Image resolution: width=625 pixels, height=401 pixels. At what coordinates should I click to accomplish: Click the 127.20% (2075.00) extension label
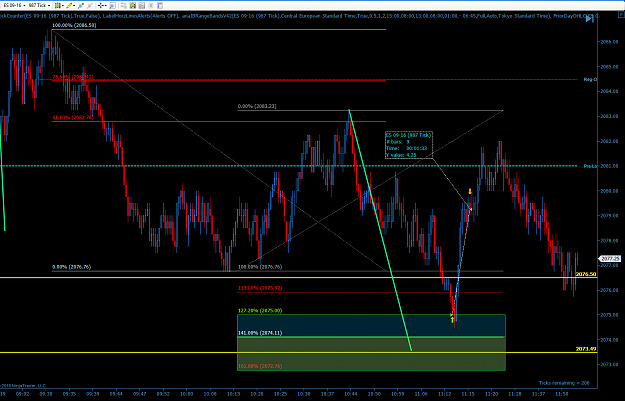[x=260, y=311]
